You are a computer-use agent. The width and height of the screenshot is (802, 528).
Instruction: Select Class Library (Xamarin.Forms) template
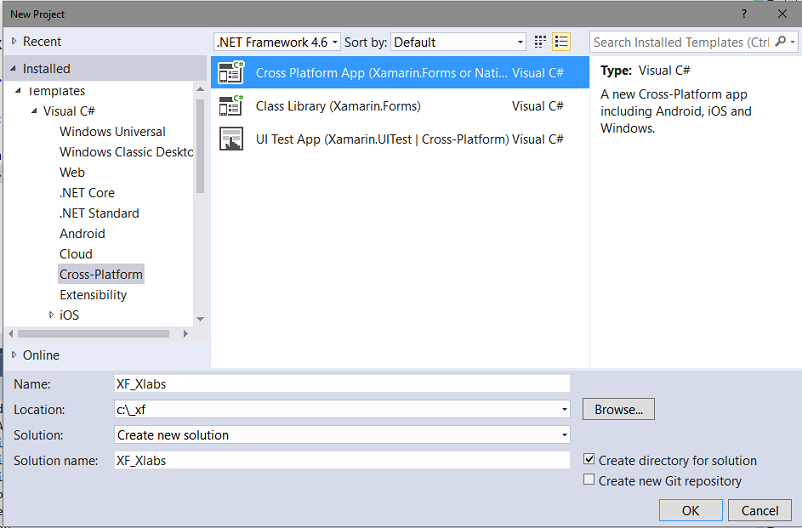pyautogui.click(x=400, y=105)
